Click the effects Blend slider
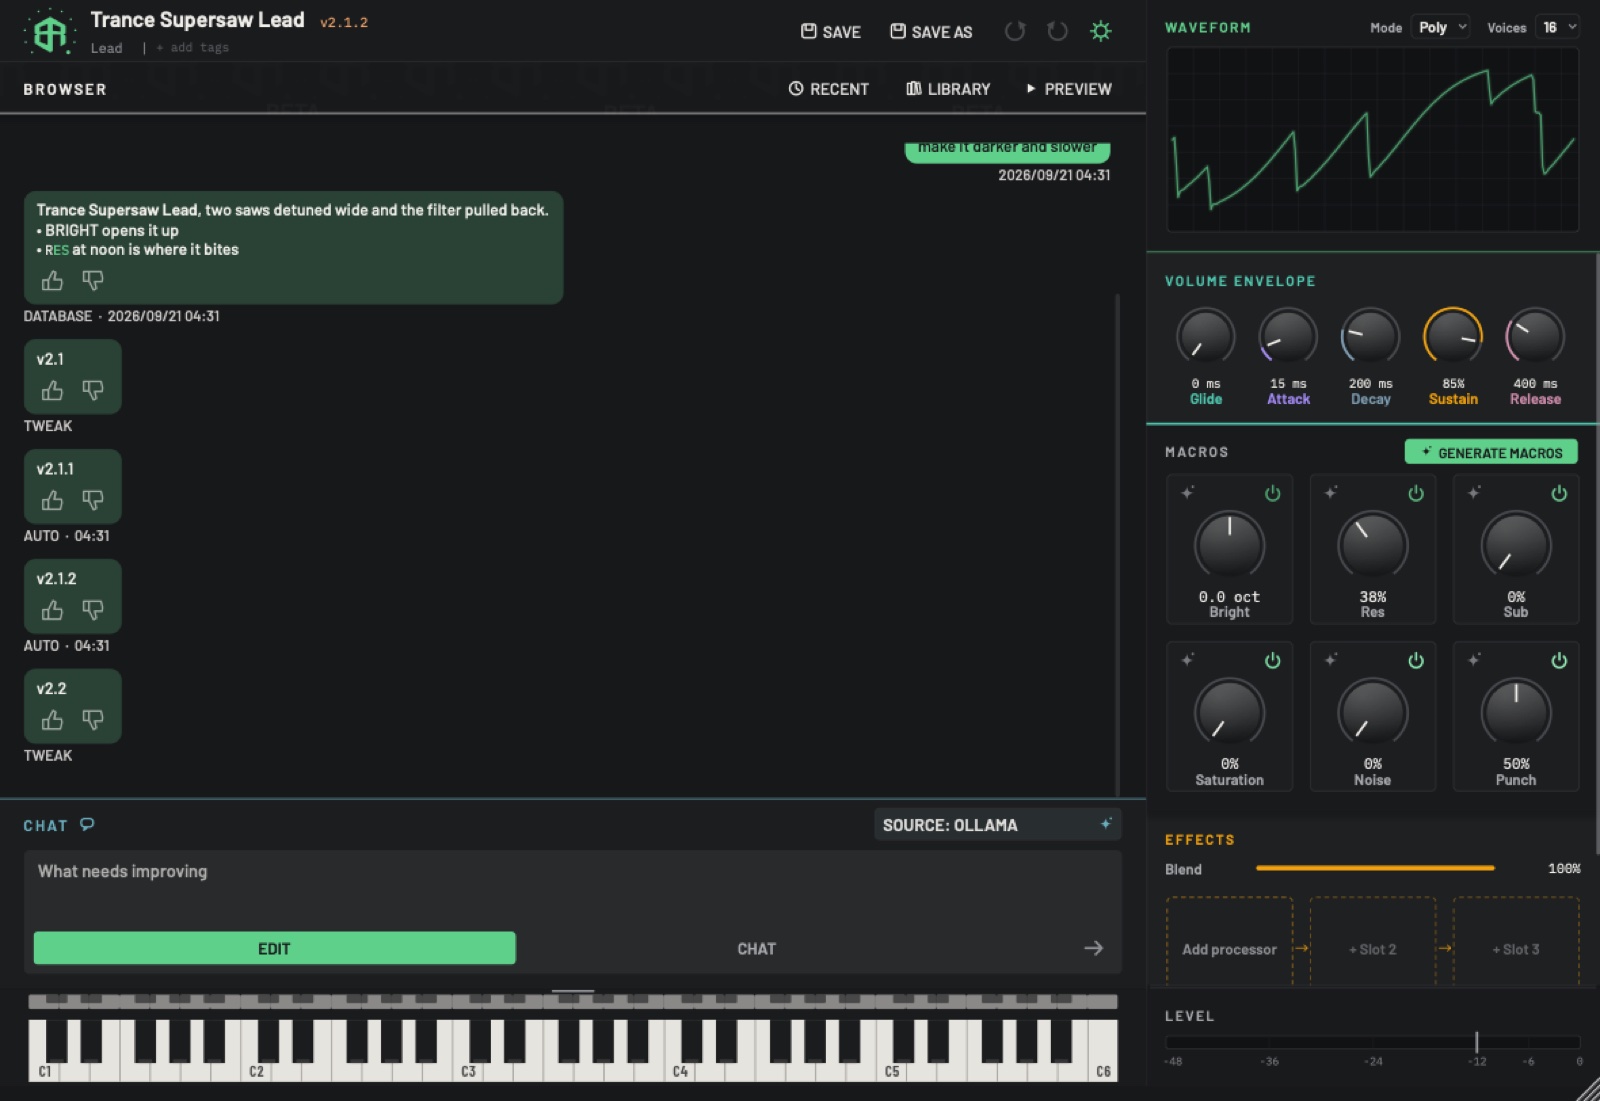Screen dimensions: 1600x1101 (x=1375, y=869)
